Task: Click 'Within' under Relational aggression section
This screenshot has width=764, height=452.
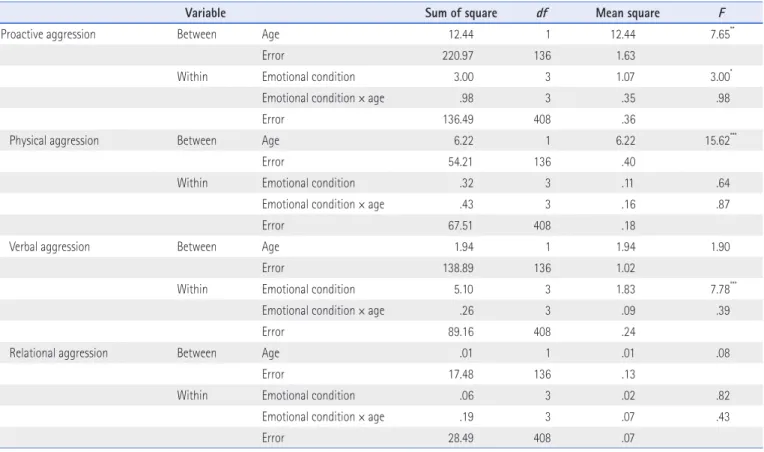Action: [x=192, y=396]
